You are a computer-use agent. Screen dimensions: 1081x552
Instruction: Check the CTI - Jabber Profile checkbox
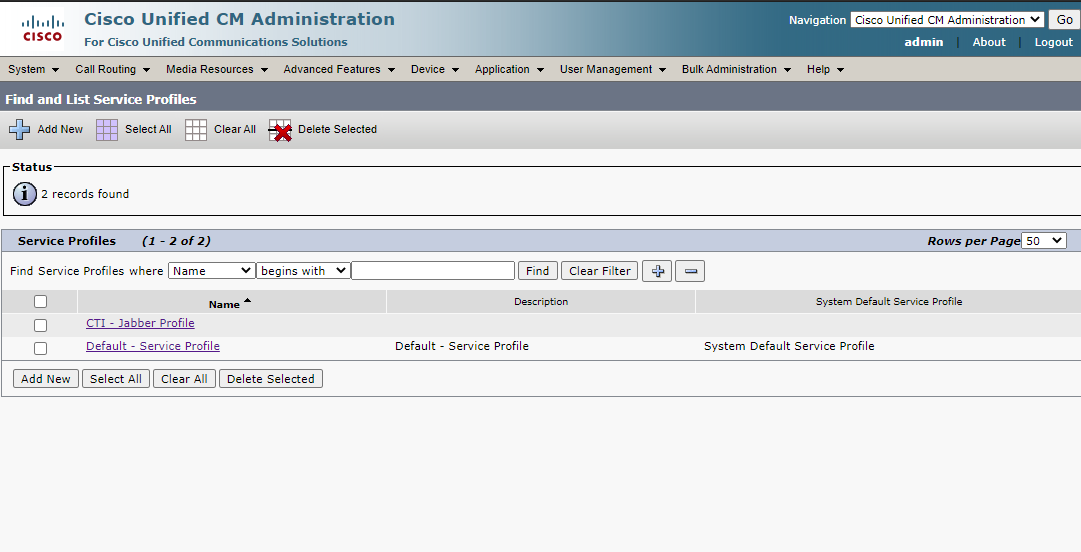pyautogui.click(x=41, y=325)
